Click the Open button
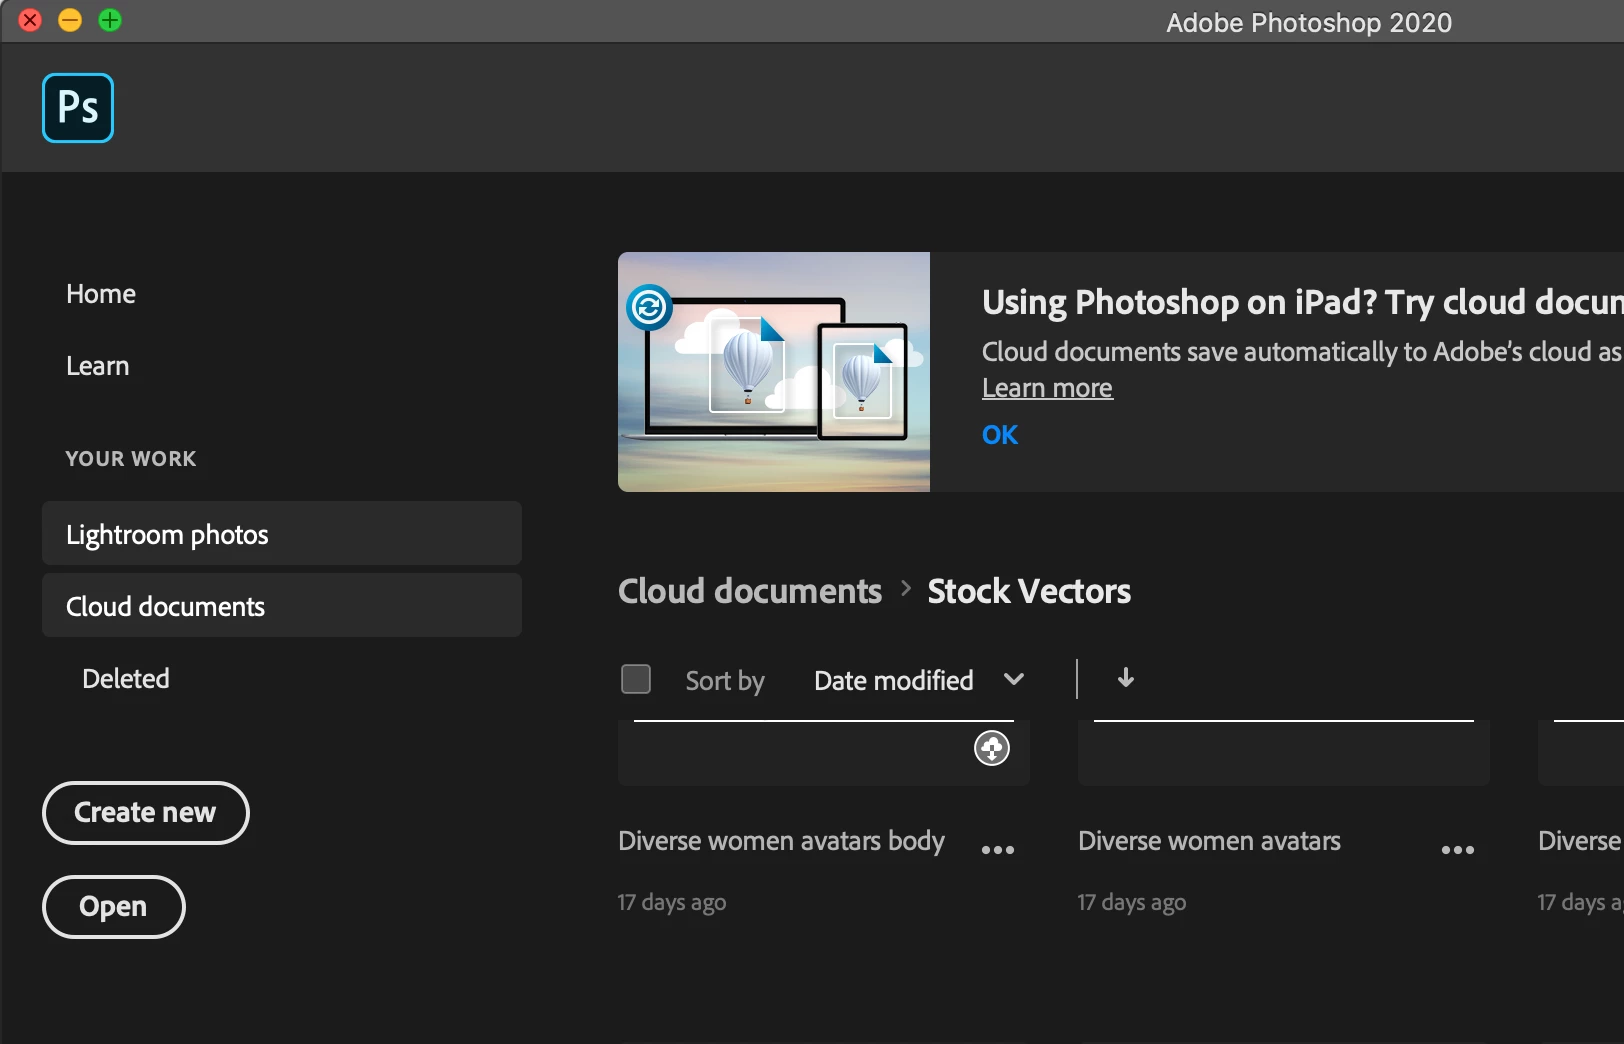The image size is (1624, 1044). click(x=114, y=907)
